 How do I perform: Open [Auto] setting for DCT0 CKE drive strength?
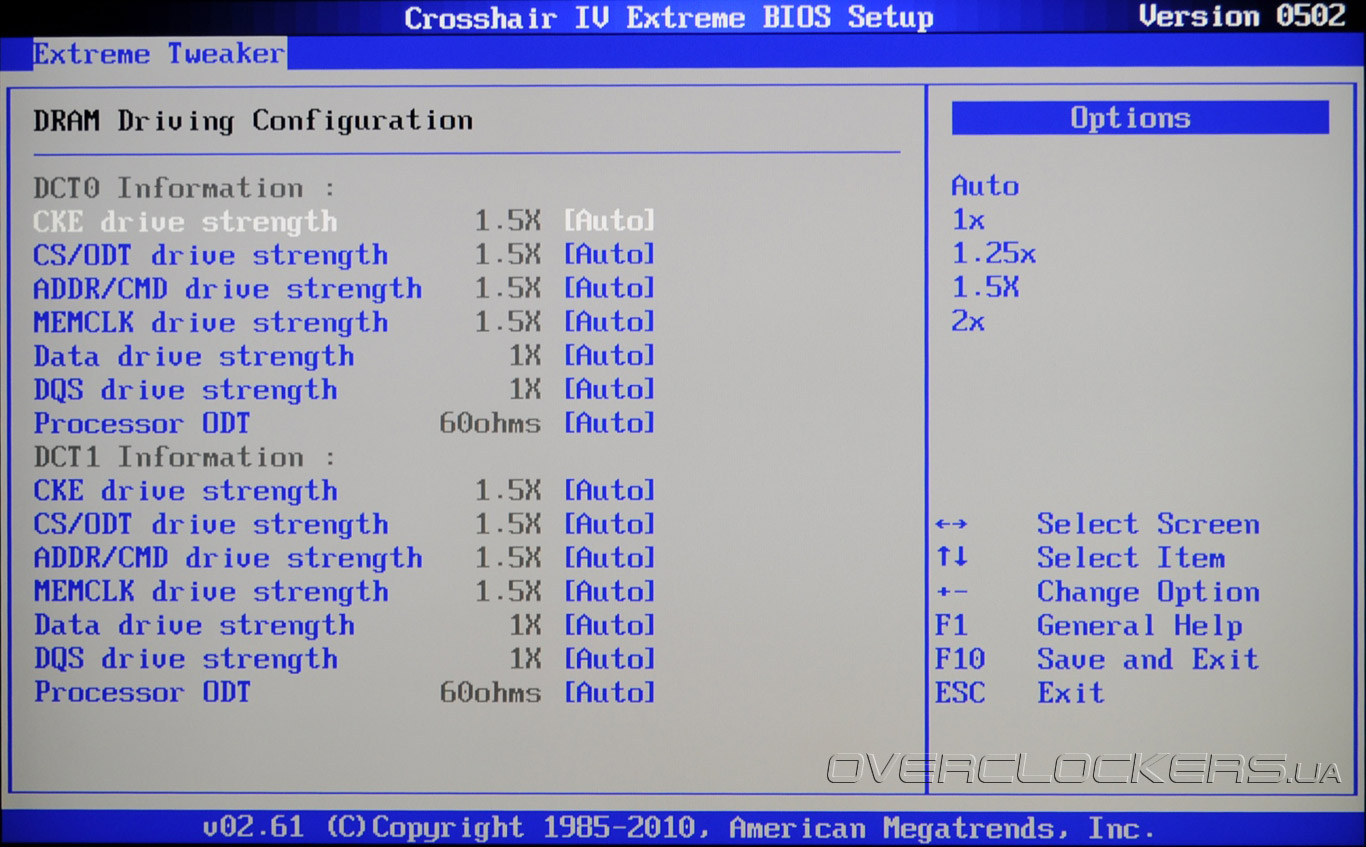click(609, 220)
